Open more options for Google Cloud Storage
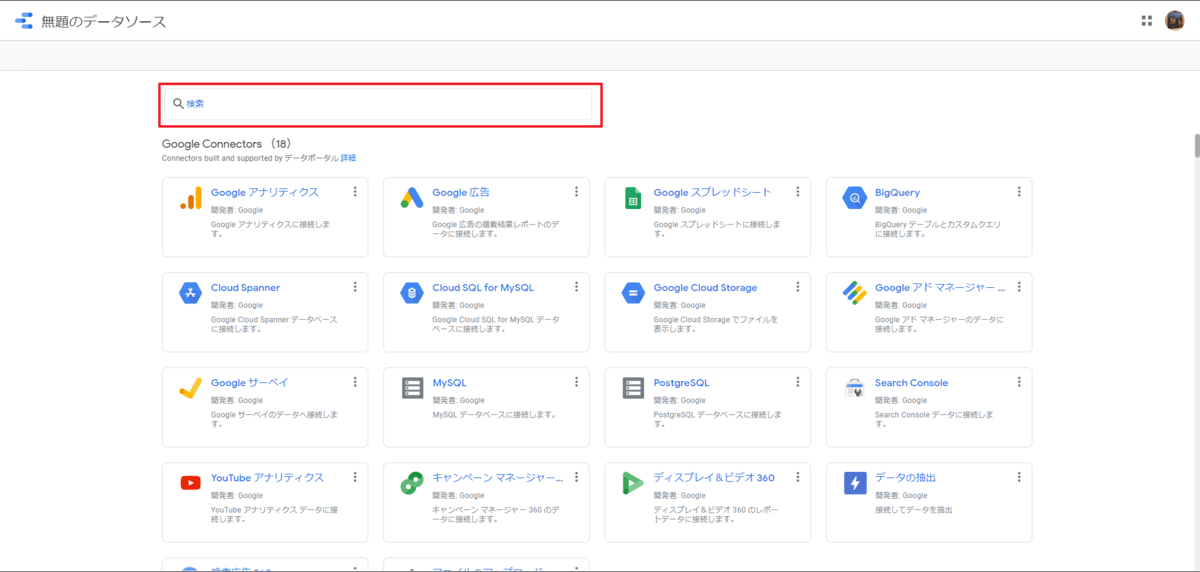Viewport: 1200px width, 572px height. pyautogui.click(x=797, y=287)
